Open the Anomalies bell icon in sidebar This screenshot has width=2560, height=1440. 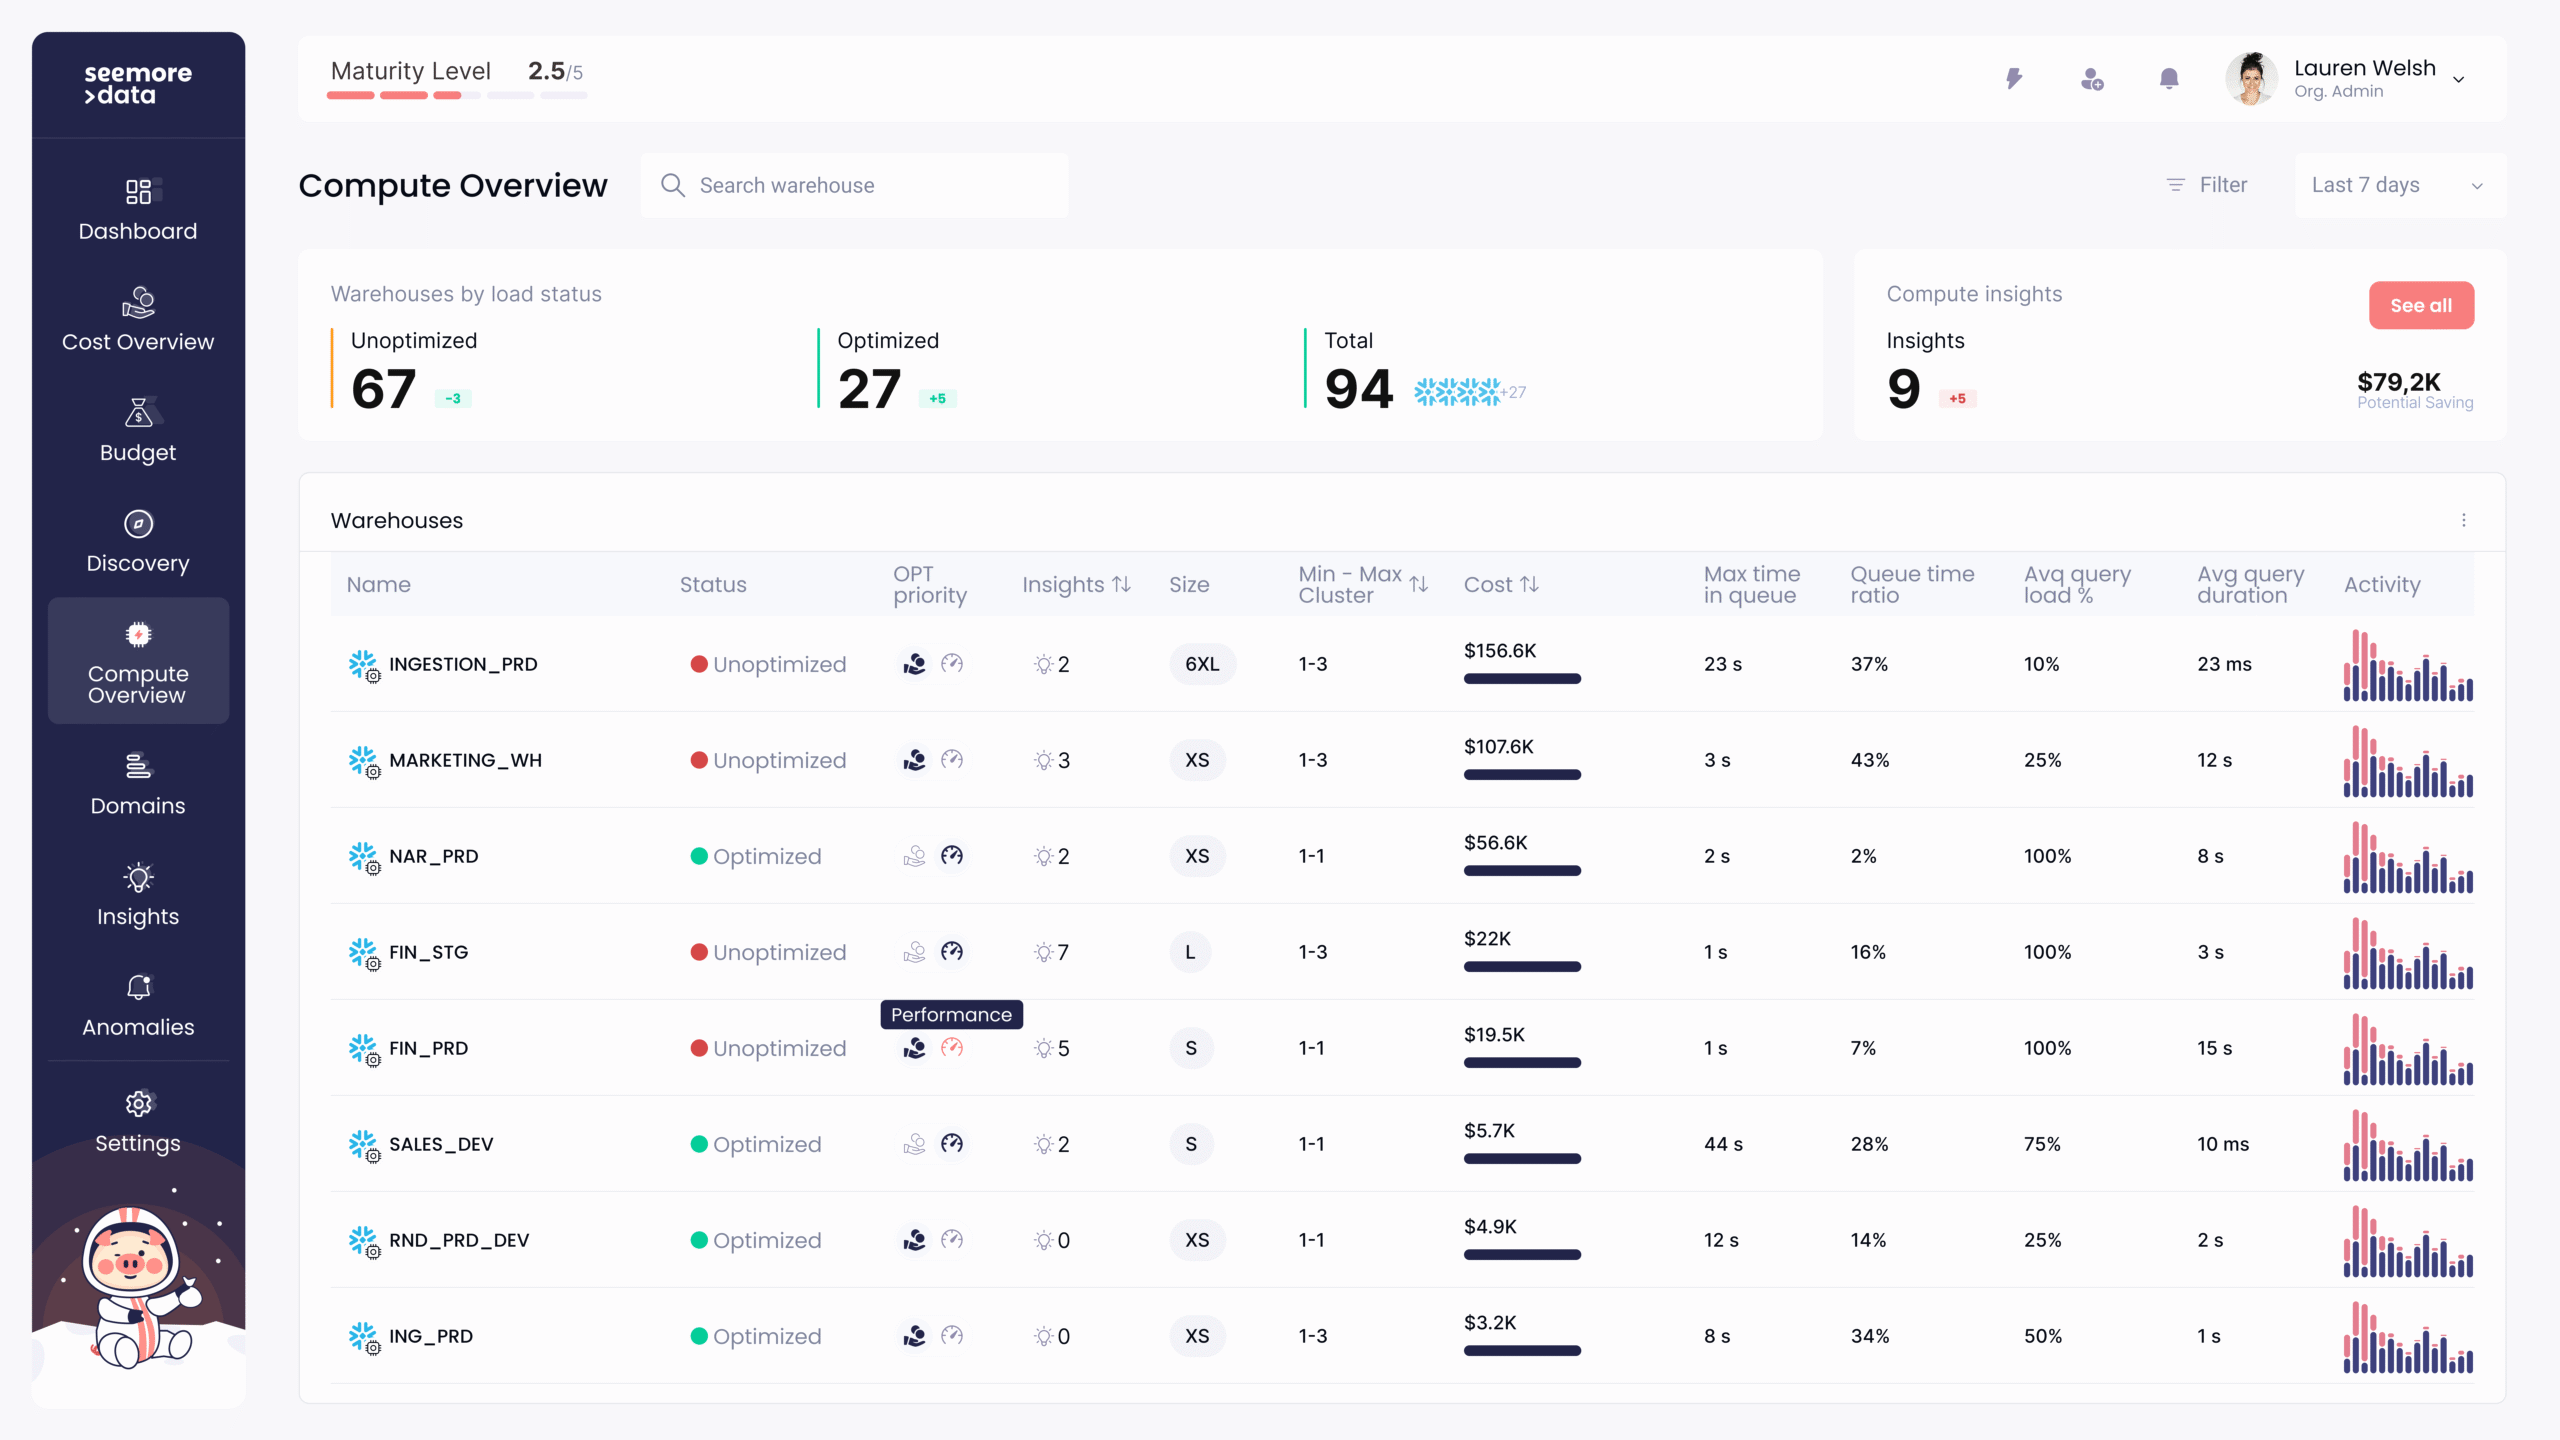click(x=139, y=988)
